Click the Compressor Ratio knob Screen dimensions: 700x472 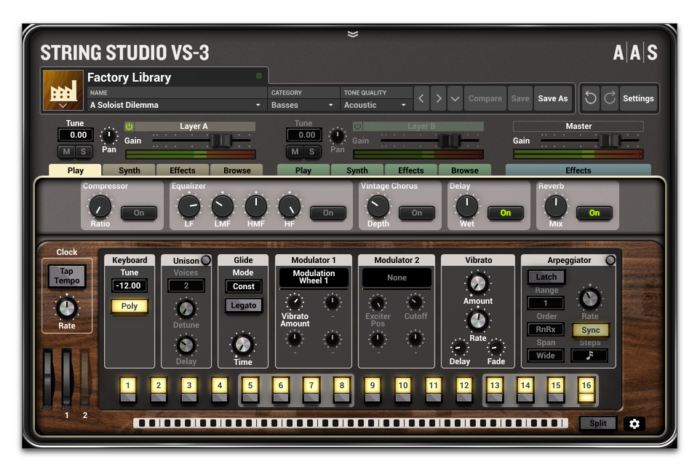(x=100, y=207)
